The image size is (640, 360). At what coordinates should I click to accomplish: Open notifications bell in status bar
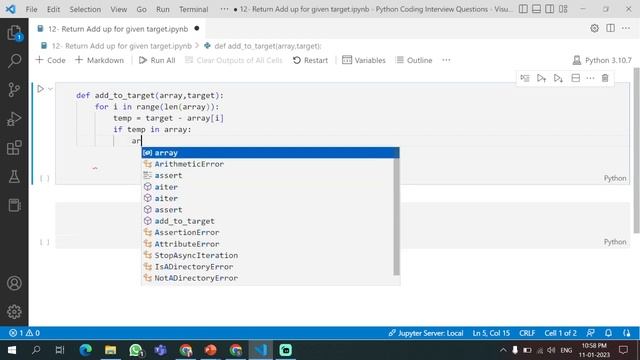coord(608,333)
